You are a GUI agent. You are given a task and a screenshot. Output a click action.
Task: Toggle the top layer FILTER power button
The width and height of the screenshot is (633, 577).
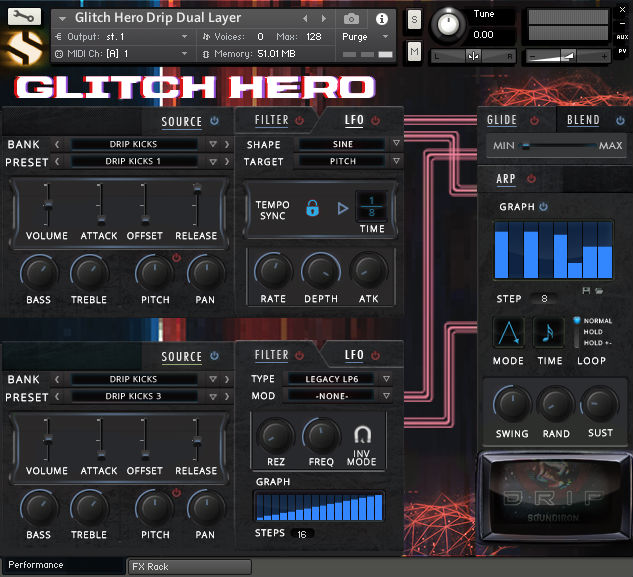pos(299,121)
